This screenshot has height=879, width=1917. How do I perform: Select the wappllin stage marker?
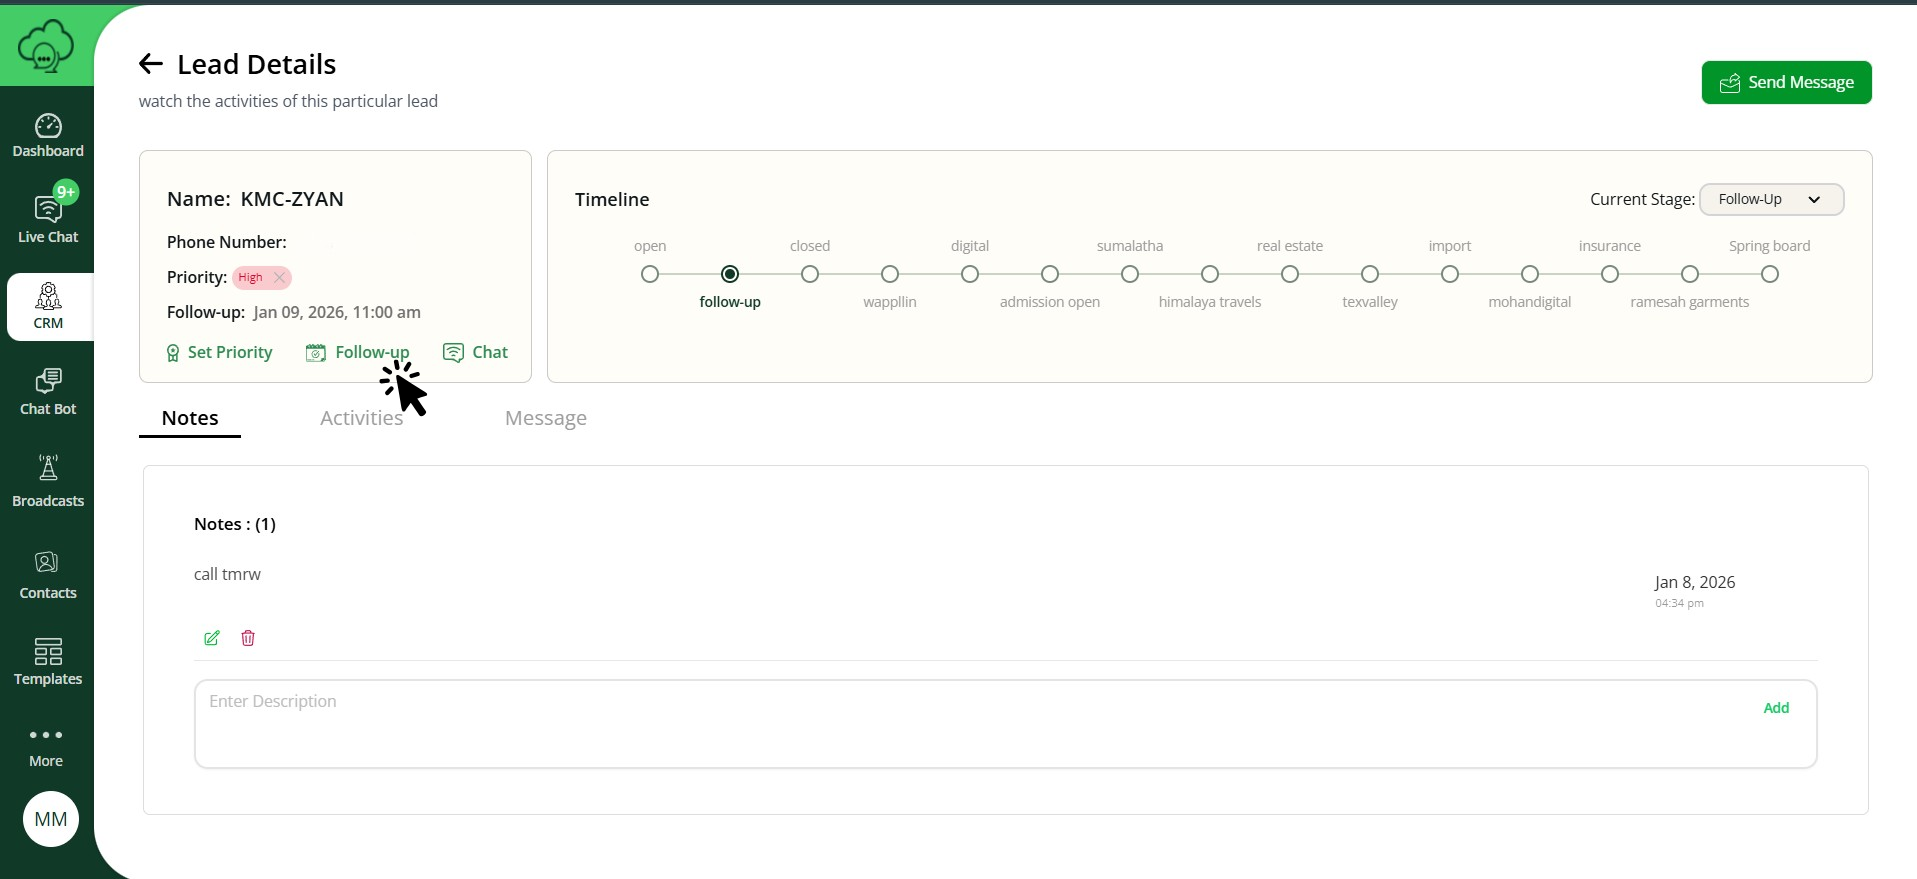point(890,274)
